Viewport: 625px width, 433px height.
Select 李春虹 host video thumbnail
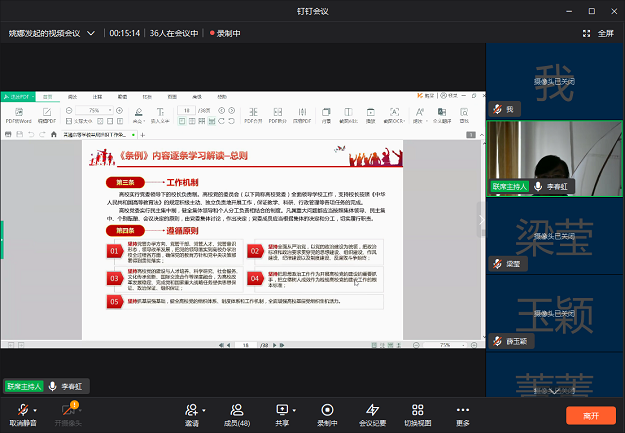pos(555,158)
